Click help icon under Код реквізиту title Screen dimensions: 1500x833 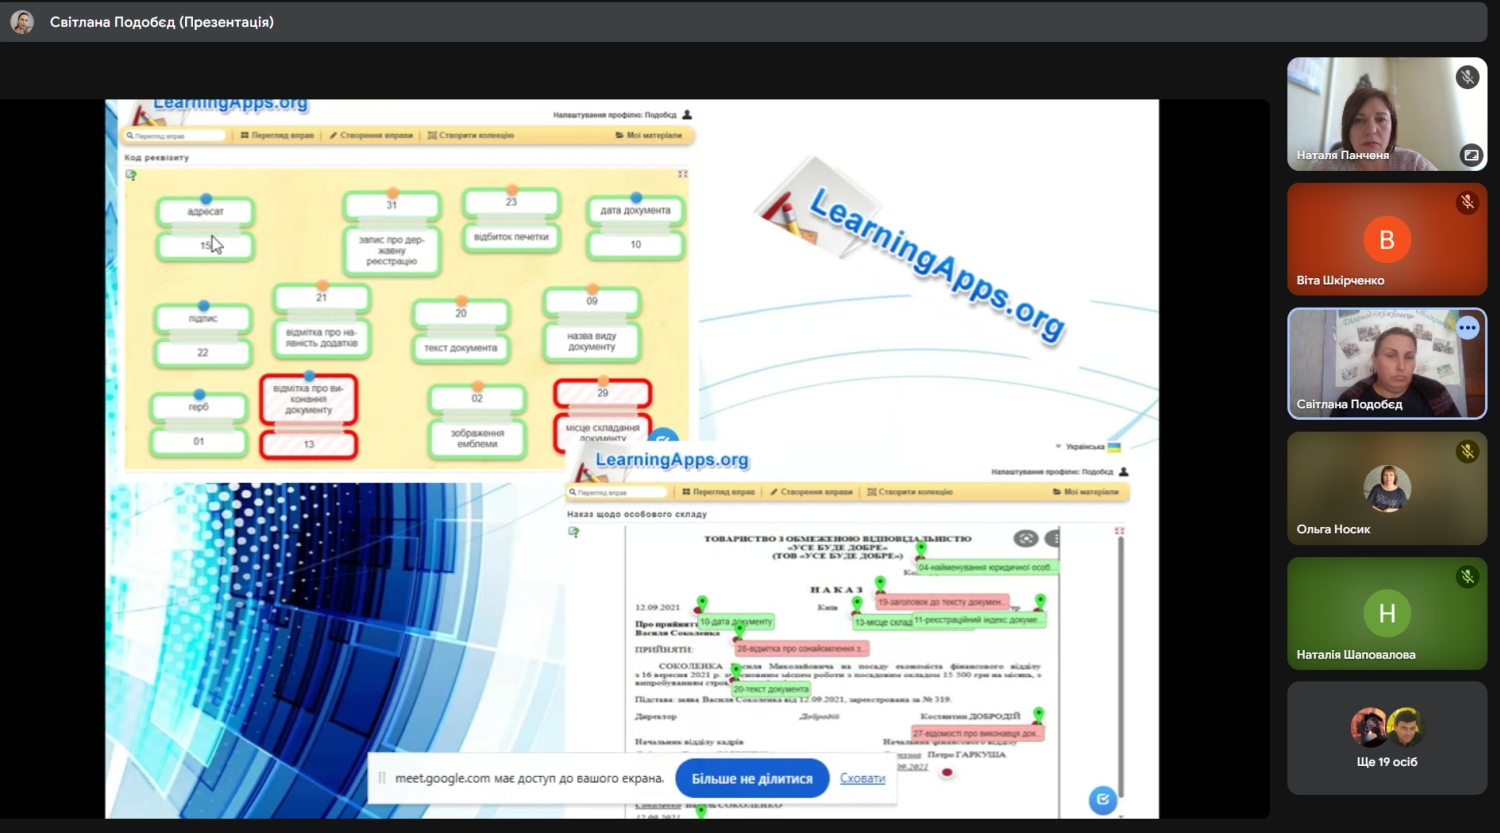pos(130,175)
